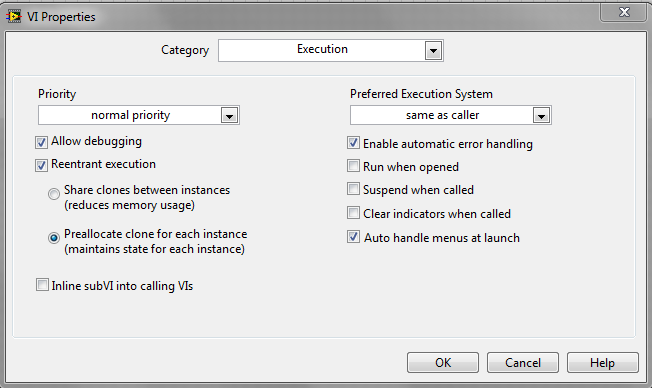Enable Inline subVI into calling VIs
Viewport: 652px width, 388px height.
[x=42, y=285]
